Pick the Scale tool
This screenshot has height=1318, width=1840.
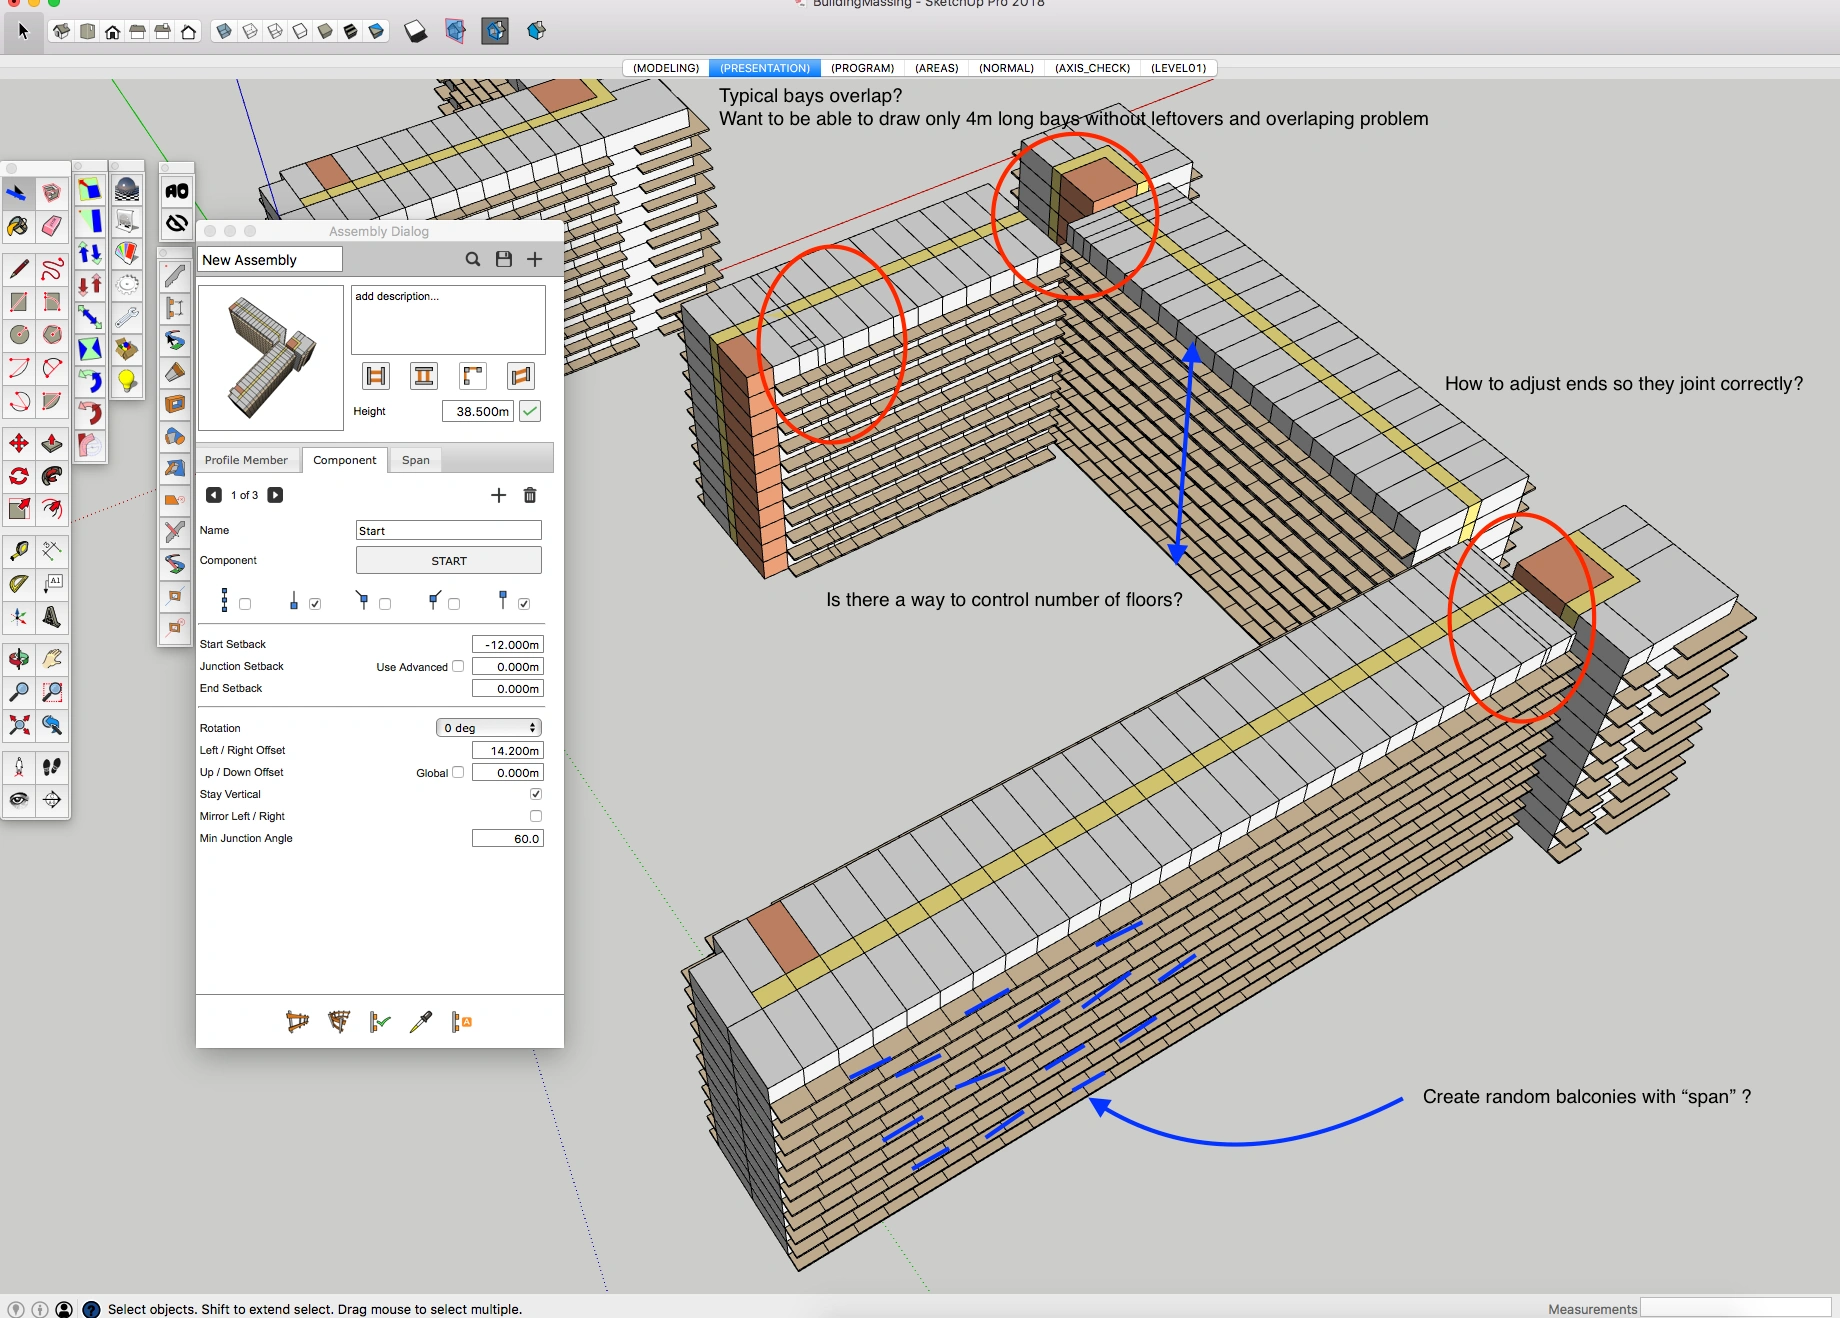tap(18, 509)
